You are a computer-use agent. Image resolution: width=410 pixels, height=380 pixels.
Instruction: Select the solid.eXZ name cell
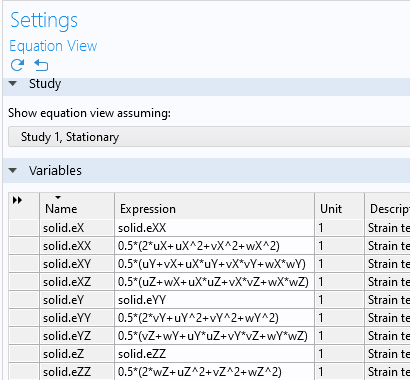pyautogui.click(x=77, y=282)
